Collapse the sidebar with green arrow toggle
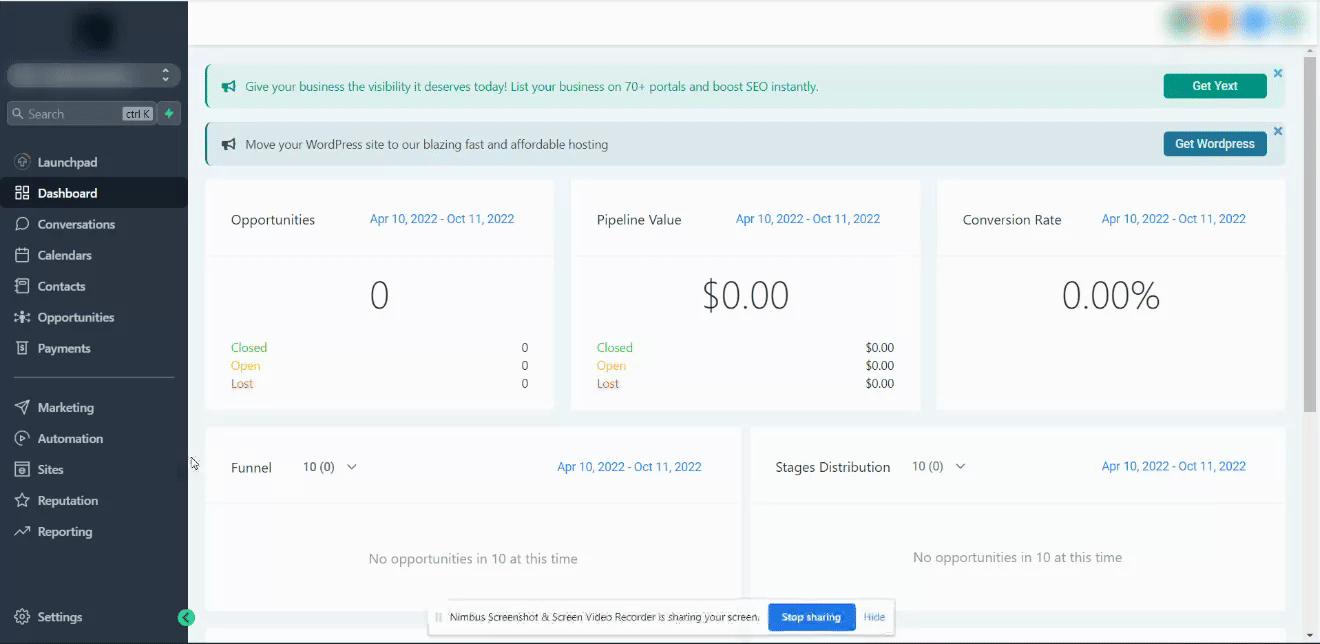 click(x=186, y=617)
